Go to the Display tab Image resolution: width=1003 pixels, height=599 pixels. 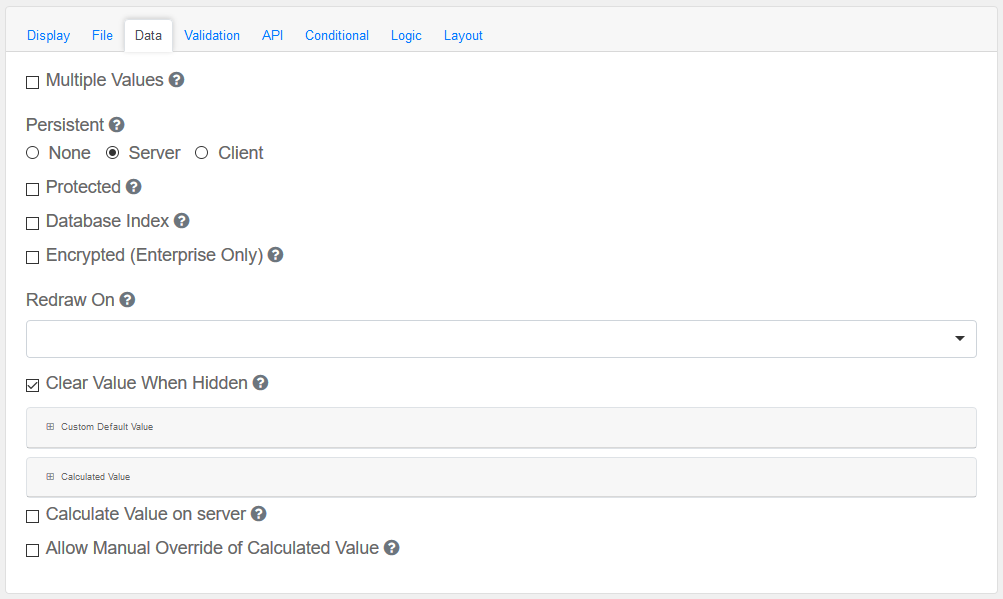(x=48, y=36)
